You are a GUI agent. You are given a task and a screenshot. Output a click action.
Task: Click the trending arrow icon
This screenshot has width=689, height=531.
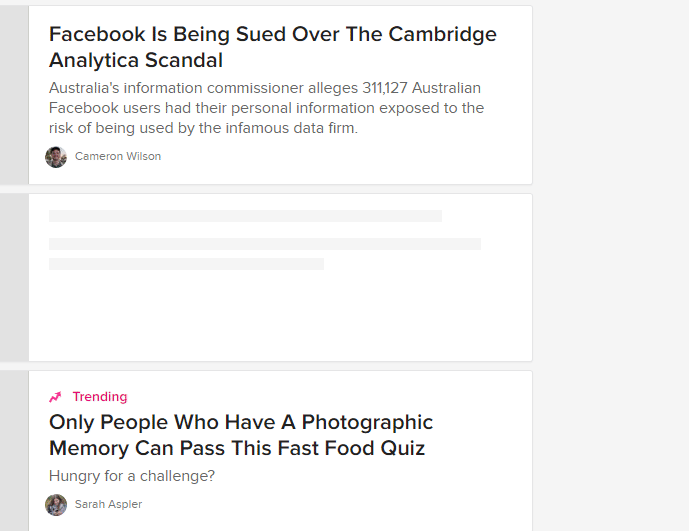[56, 397]
